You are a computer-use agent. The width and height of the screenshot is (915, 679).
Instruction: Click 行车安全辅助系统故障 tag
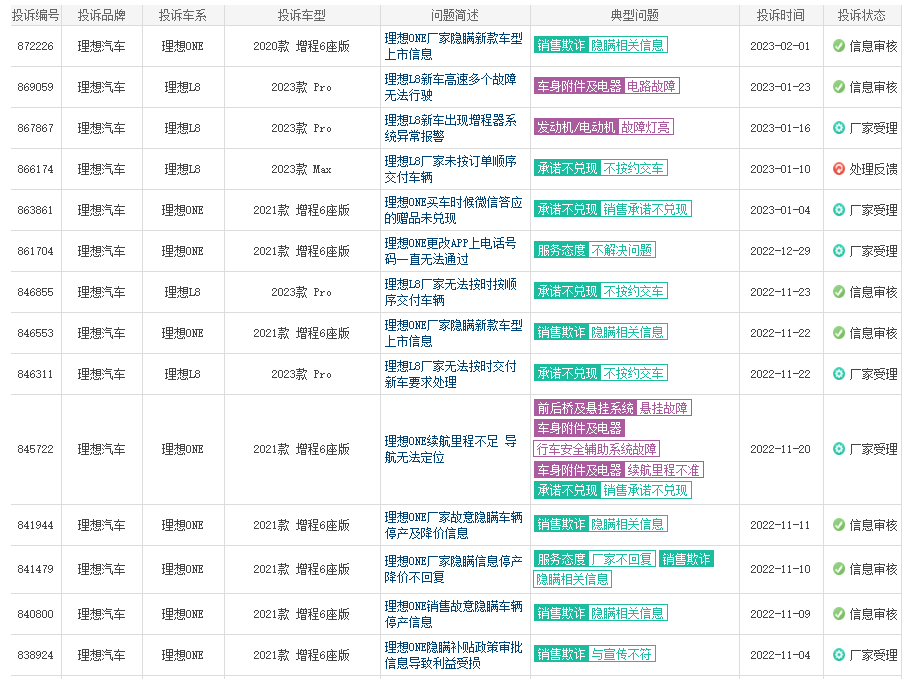point(596,449)
